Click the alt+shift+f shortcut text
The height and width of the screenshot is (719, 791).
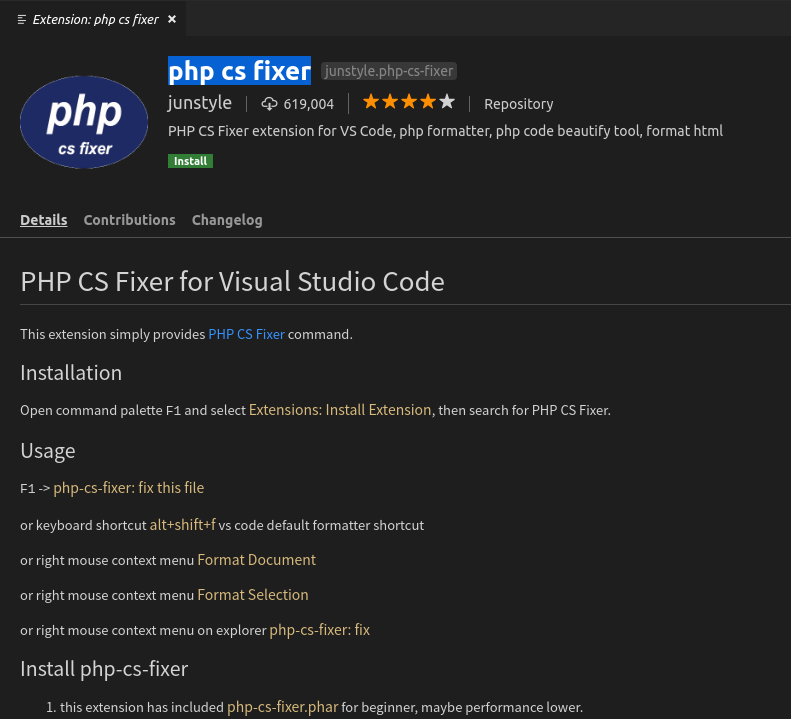tap(183, 525)
